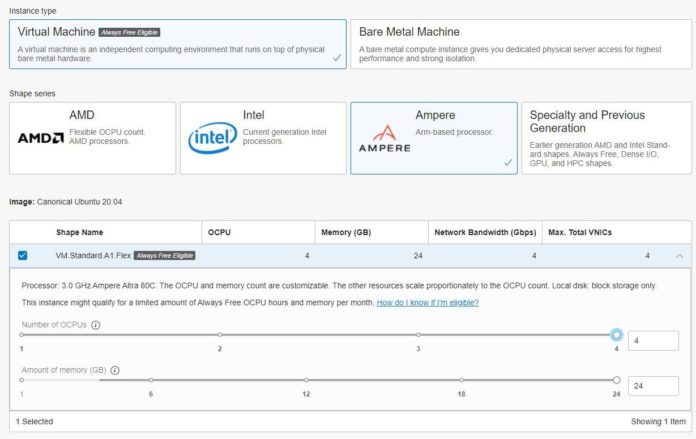Click the Amount of memory slider handle
The height and width of the screenshot is (439, 696).
point(616,380)
